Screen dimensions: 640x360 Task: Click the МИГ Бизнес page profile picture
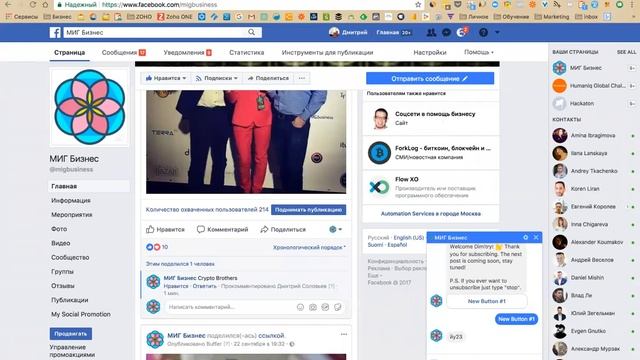[x=89, y=107]
